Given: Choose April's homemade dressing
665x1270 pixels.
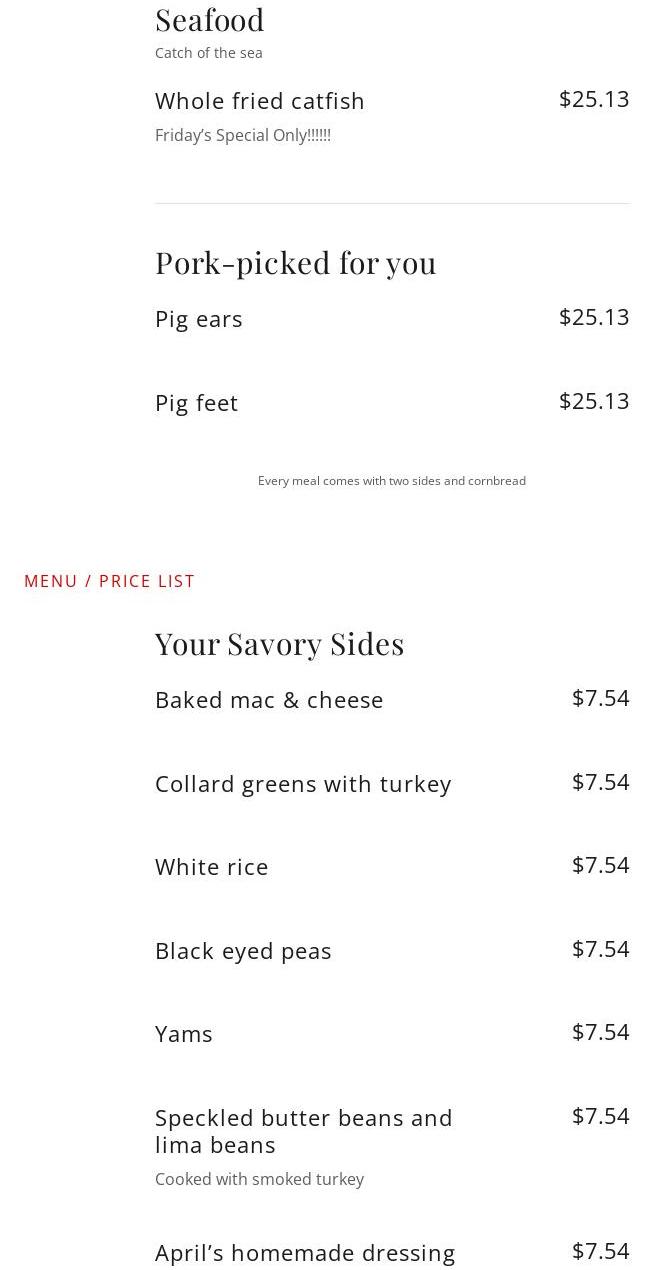Looking at the screenshot, I should pyautogui.click(x=305, y=1253).
